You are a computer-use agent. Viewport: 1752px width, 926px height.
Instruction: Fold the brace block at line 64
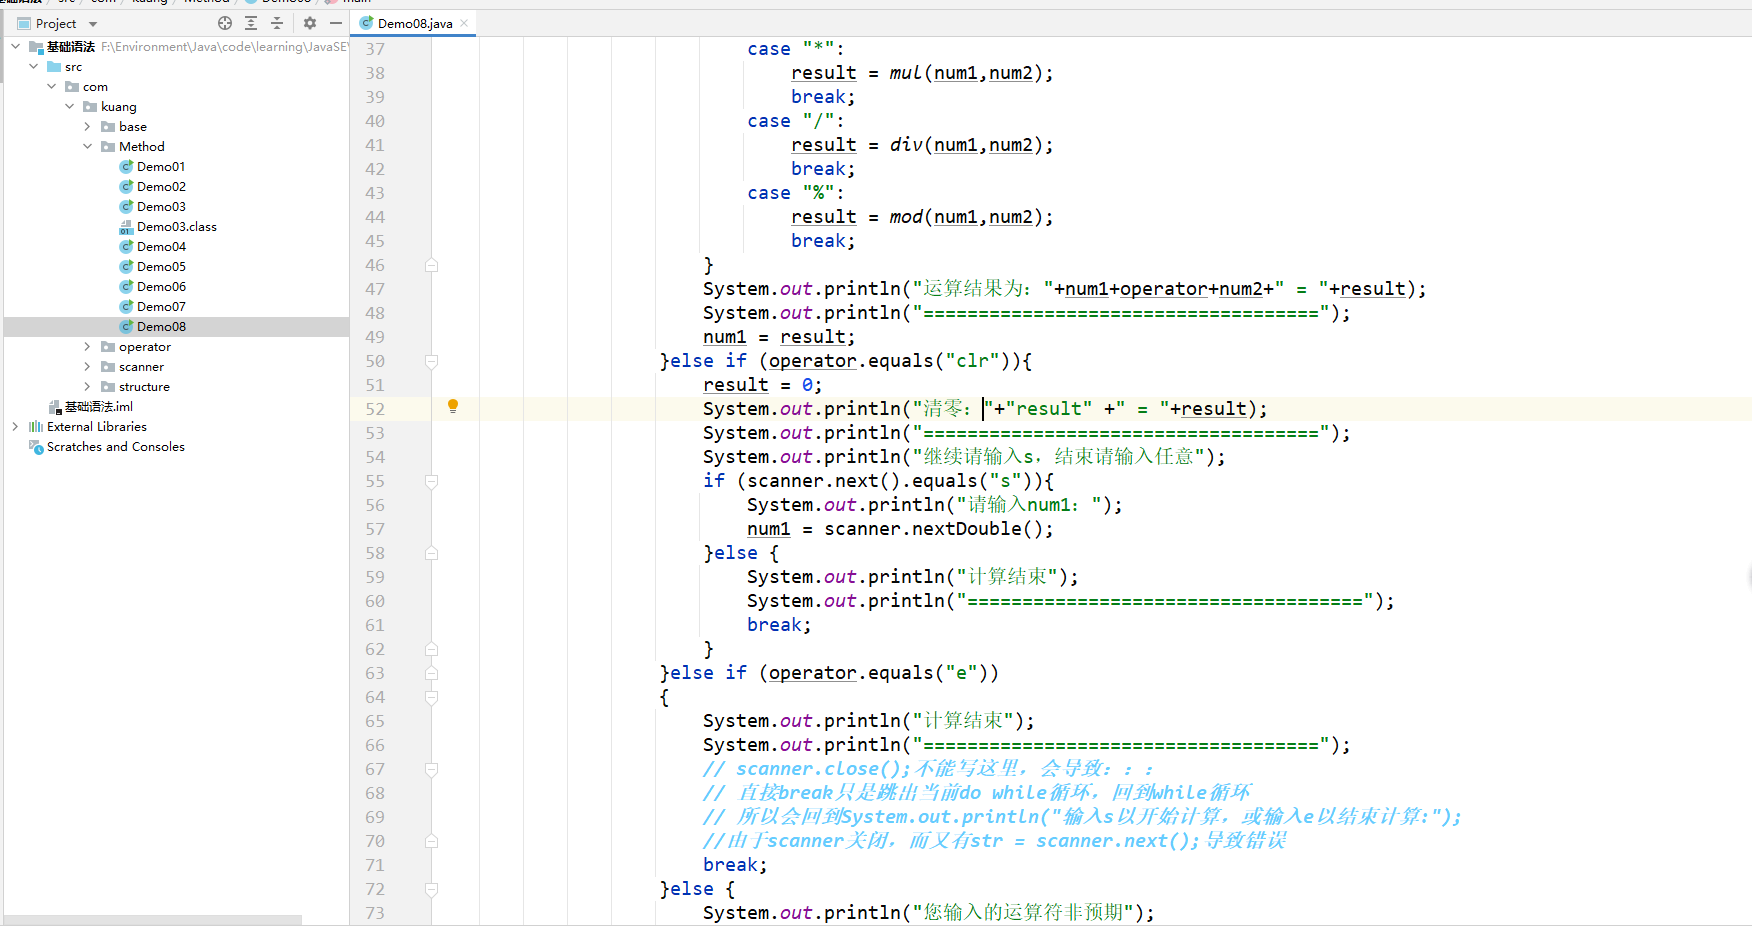[432, 697]
